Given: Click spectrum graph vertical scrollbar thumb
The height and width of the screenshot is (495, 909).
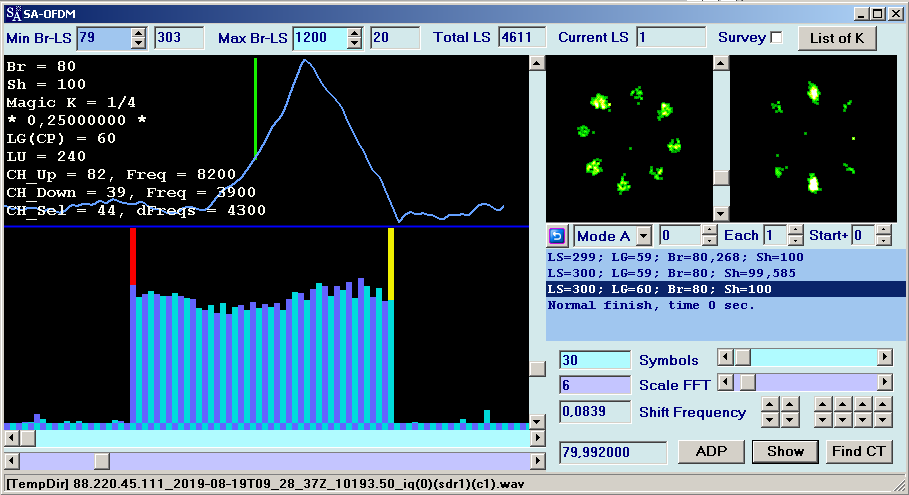Looking at the screenshot, I should tap(537, 369).
